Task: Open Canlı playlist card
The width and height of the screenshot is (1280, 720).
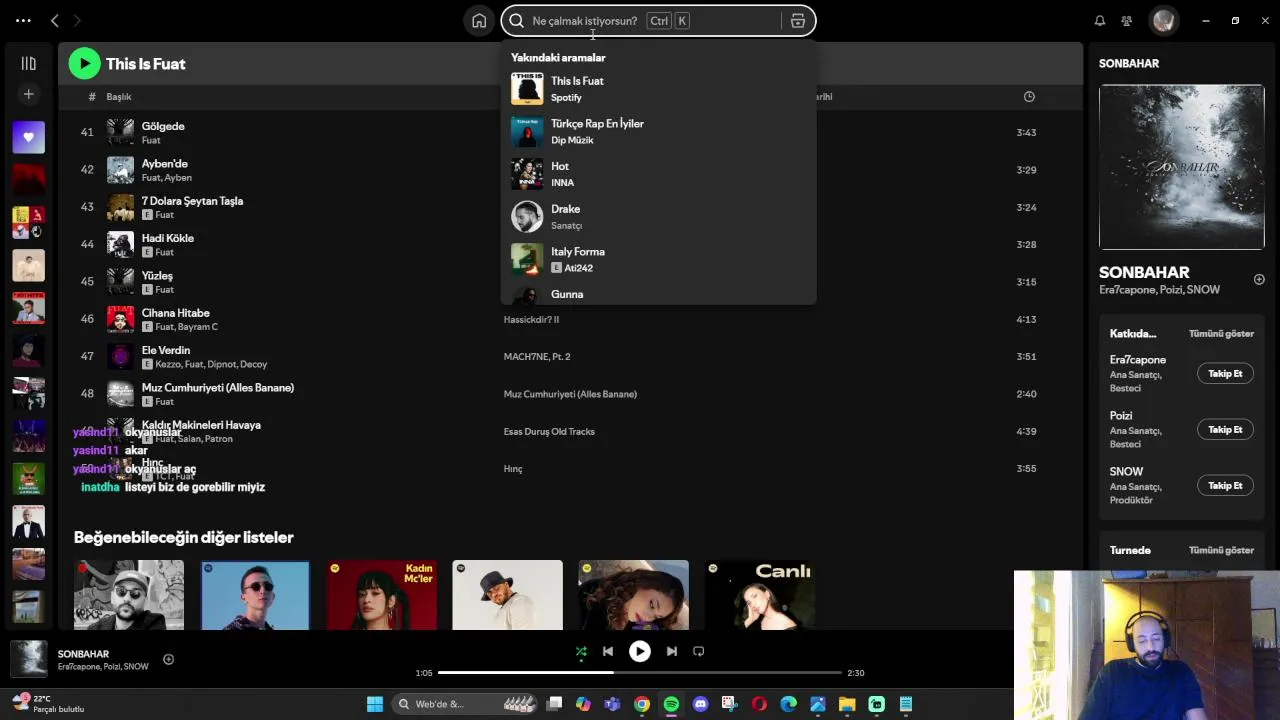Action: click(x=759, y=595)
